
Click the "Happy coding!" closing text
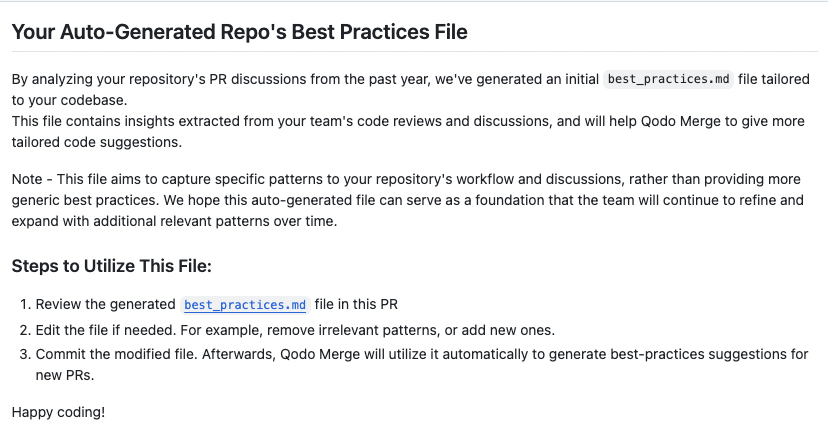(59, 412)
